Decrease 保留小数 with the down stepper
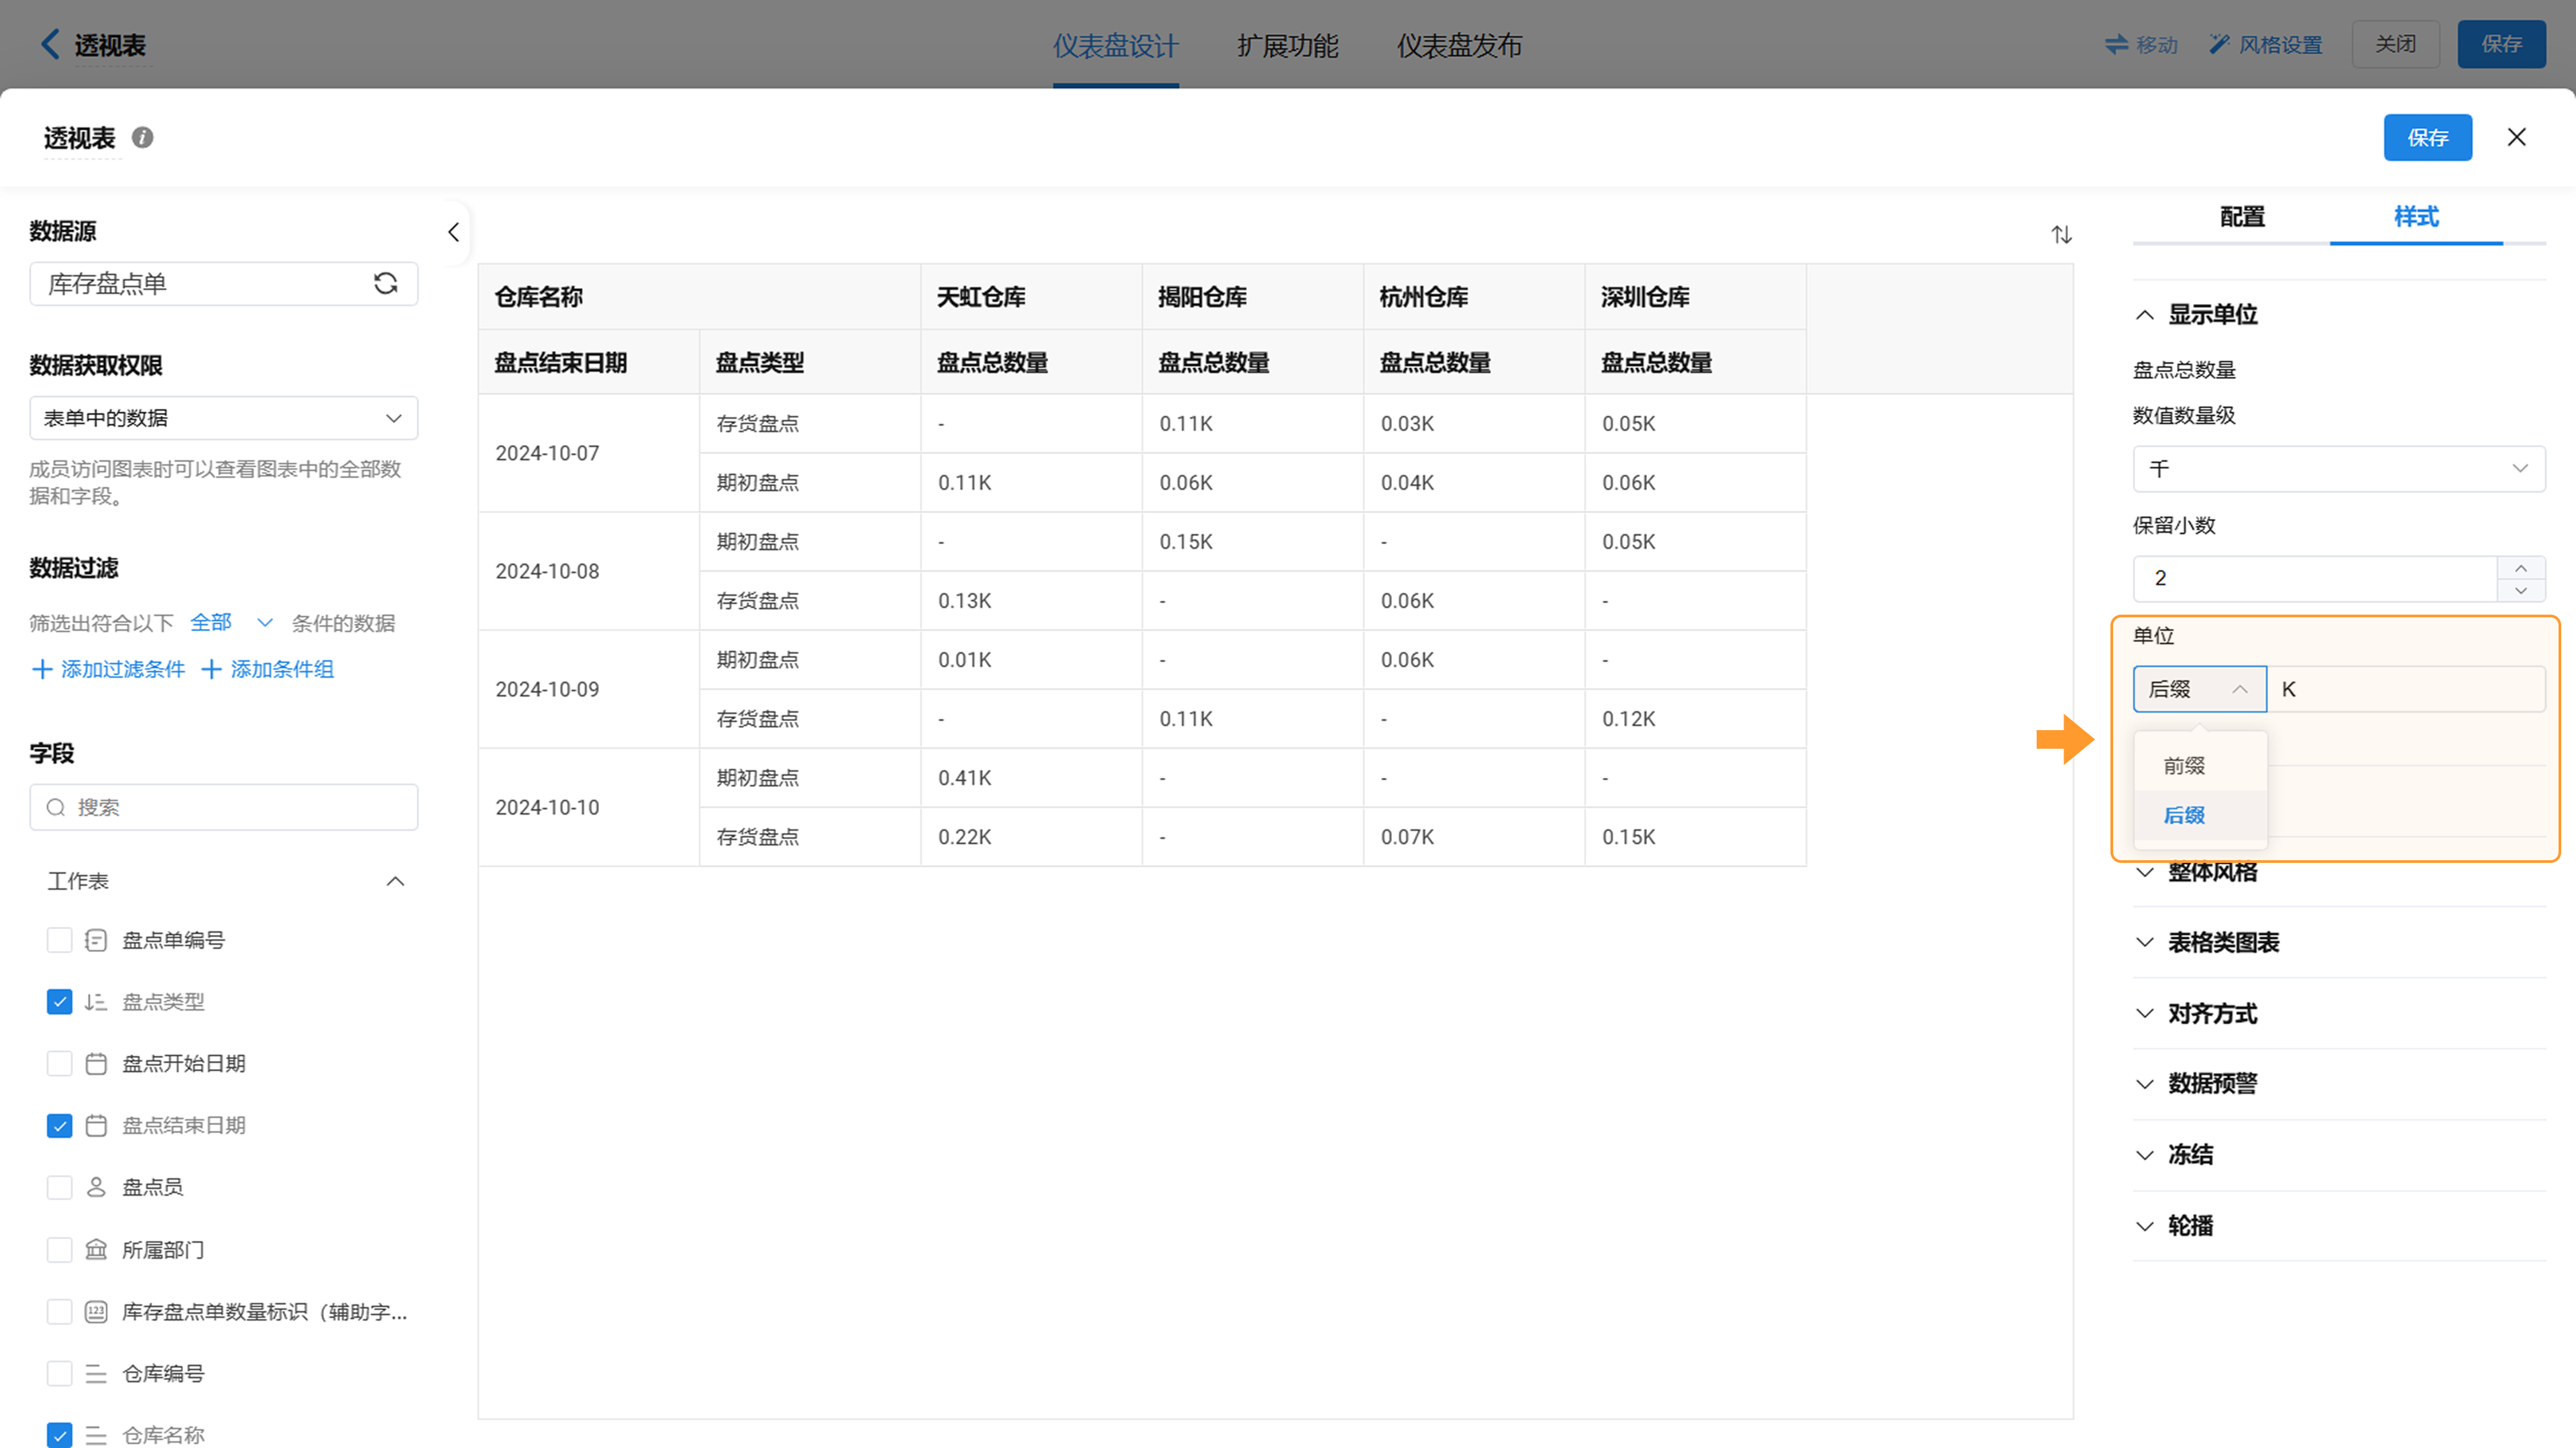 click(2521, 590)
